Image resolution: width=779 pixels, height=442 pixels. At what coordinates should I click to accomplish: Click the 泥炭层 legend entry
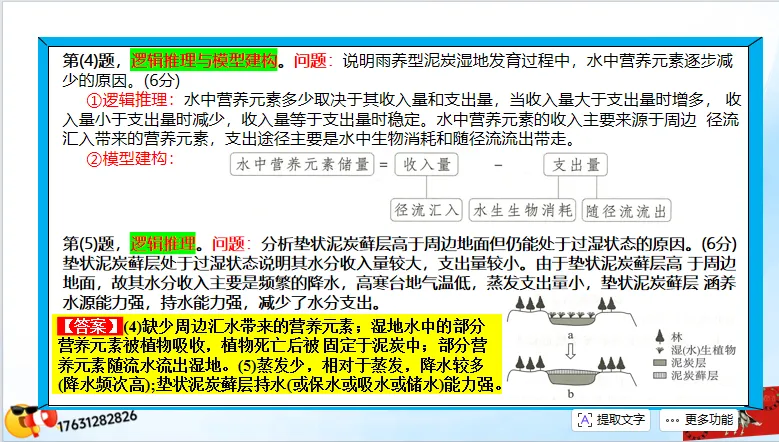(680, 363)
